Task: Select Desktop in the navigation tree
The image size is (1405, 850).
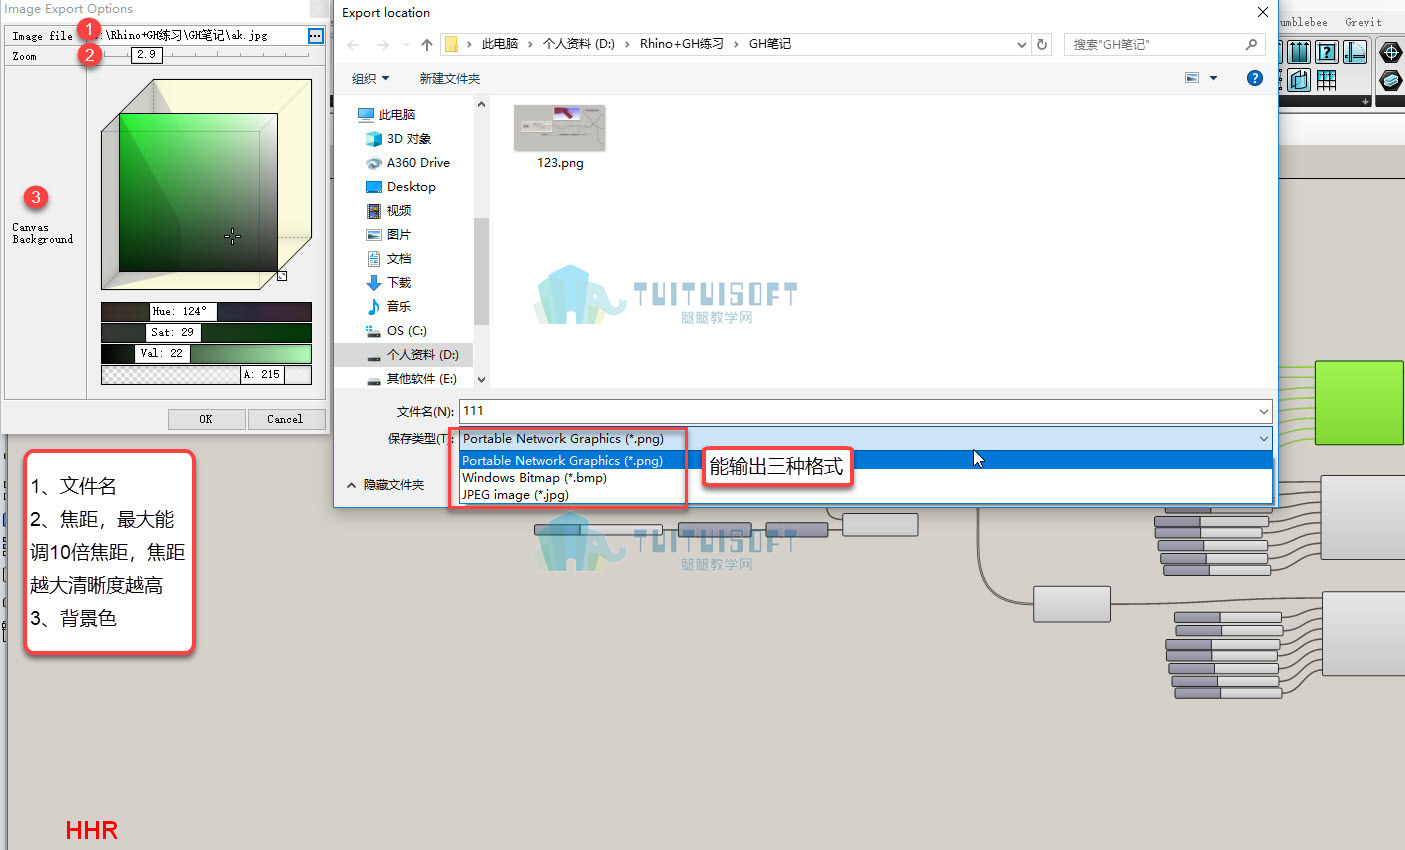Action: point(411,187)
